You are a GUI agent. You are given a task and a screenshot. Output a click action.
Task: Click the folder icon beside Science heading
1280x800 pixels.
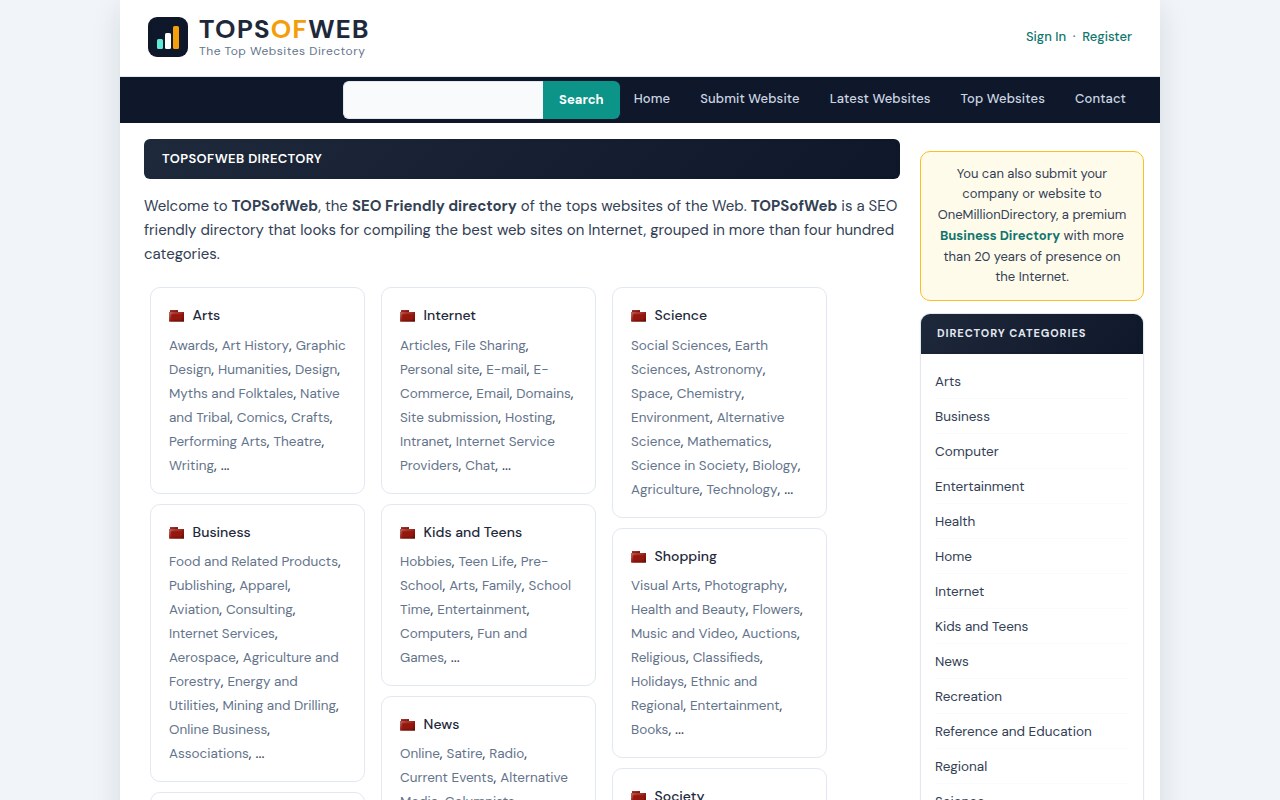point(639,316)
